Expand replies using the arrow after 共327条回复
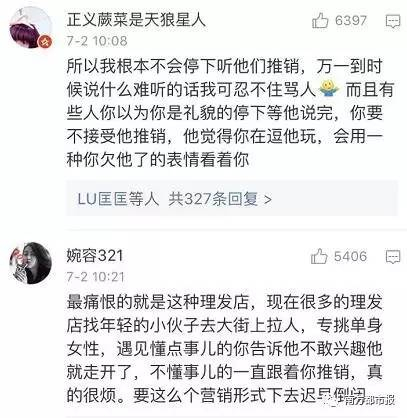 pos(268,199)
